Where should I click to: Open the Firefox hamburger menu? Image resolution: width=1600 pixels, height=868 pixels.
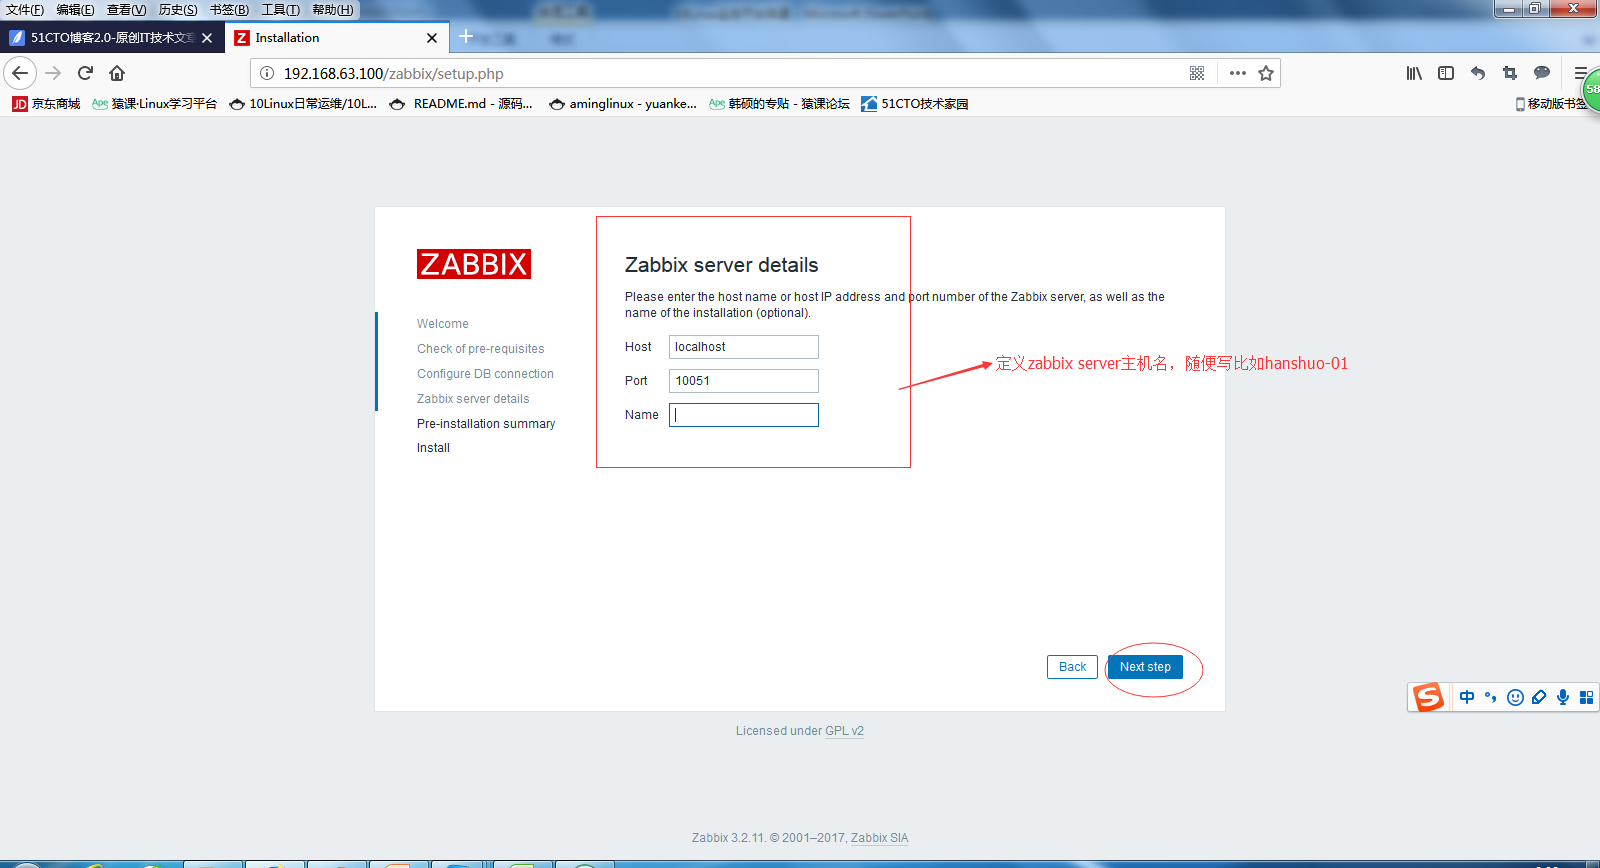(1580, 73)
